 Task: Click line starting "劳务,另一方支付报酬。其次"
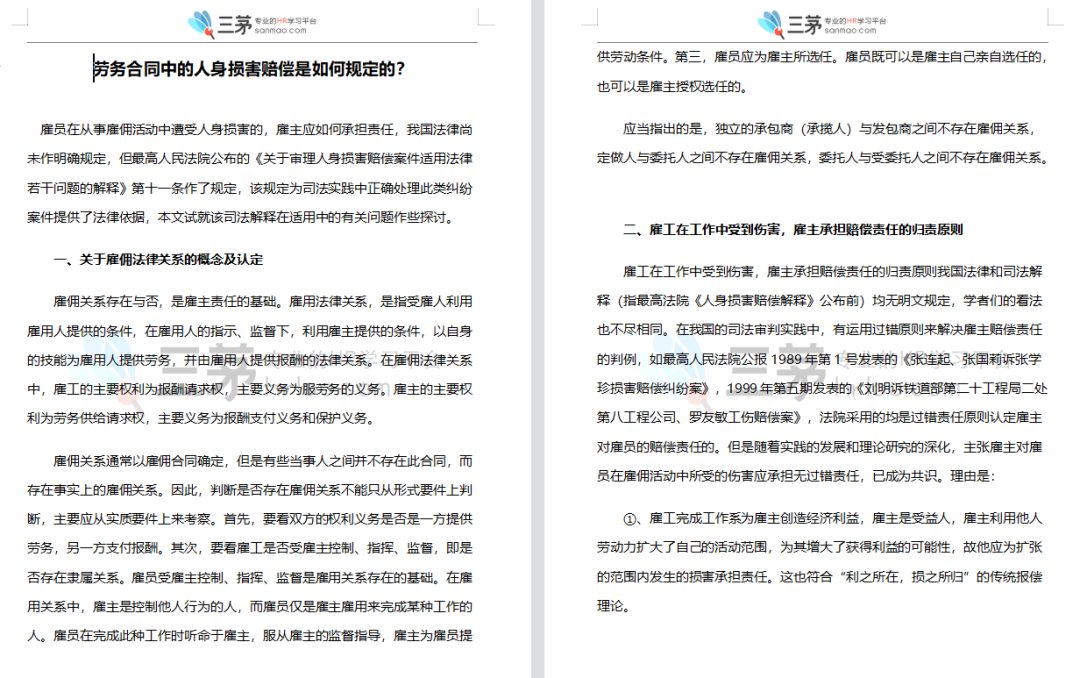click(250, 548)
